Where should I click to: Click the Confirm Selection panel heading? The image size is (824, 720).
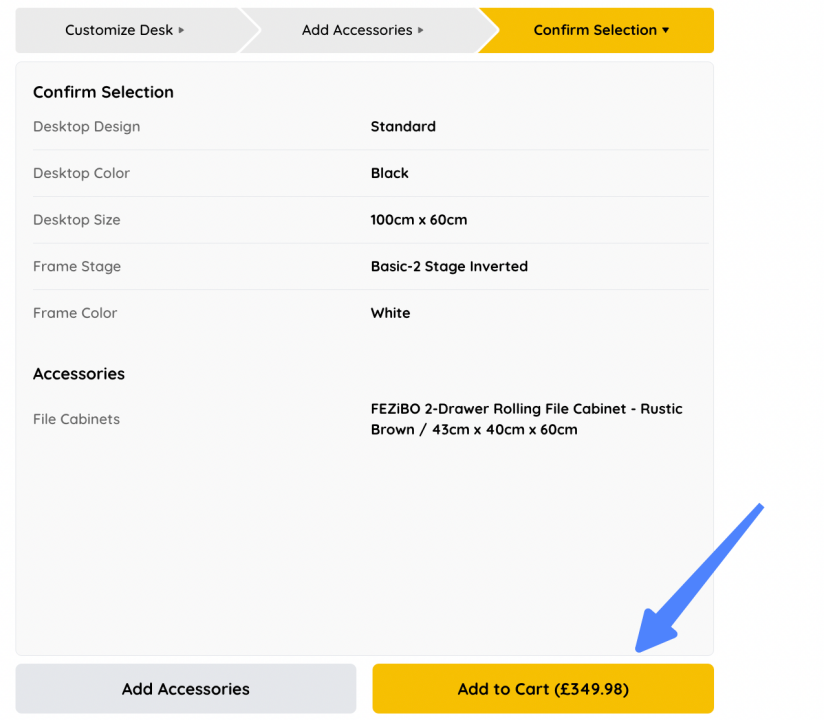[103, 92]
